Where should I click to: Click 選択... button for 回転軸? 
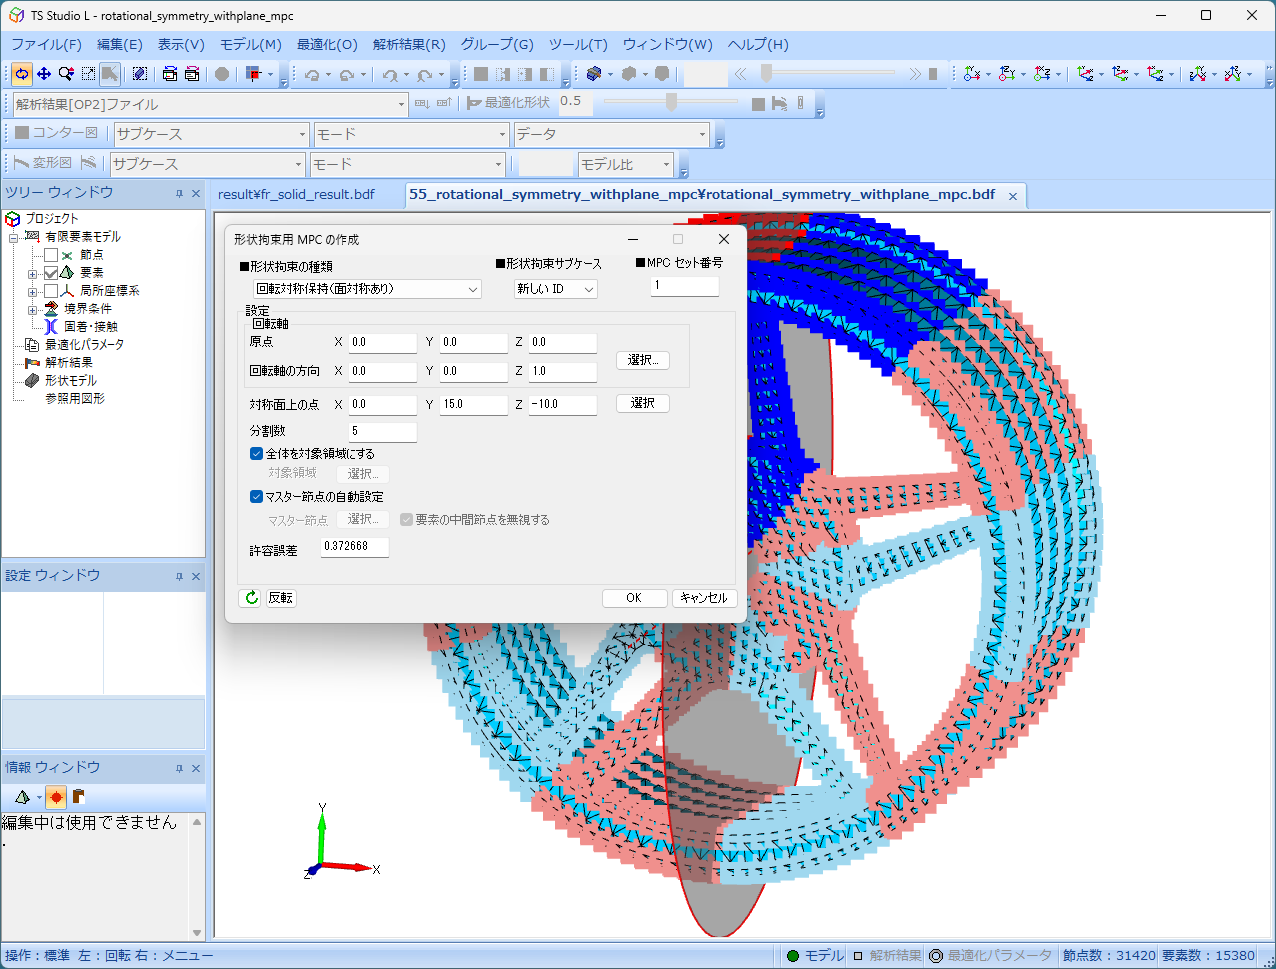(642, 360)
